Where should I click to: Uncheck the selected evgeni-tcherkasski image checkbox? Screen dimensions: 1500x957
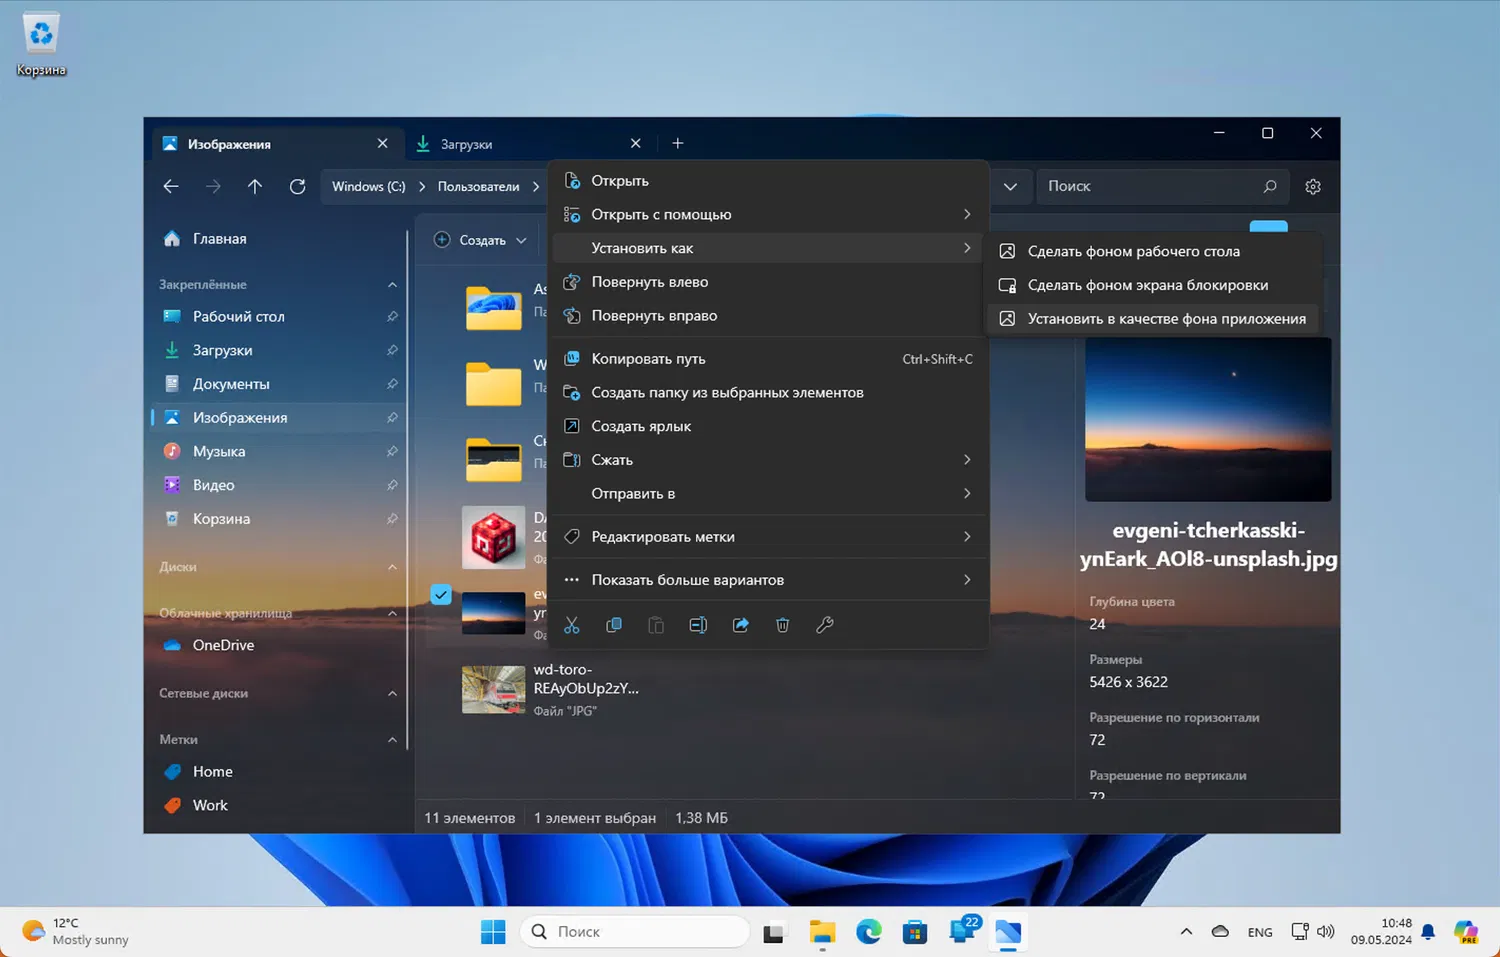click(441, 595)
